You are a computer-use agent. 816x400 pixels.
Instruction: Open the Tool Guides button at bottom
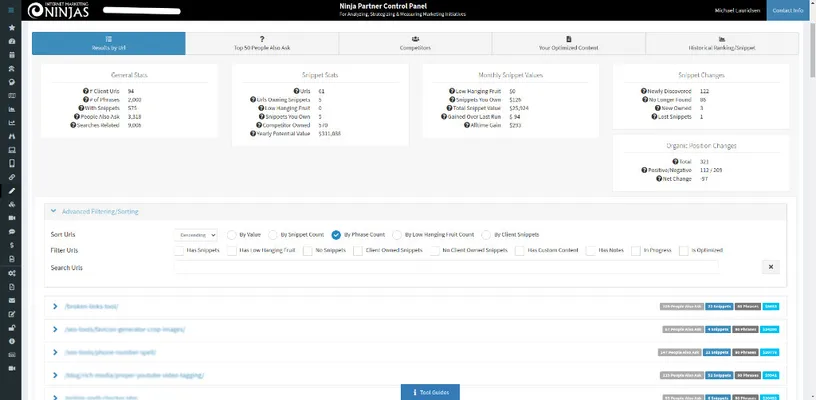coord(432,392)
